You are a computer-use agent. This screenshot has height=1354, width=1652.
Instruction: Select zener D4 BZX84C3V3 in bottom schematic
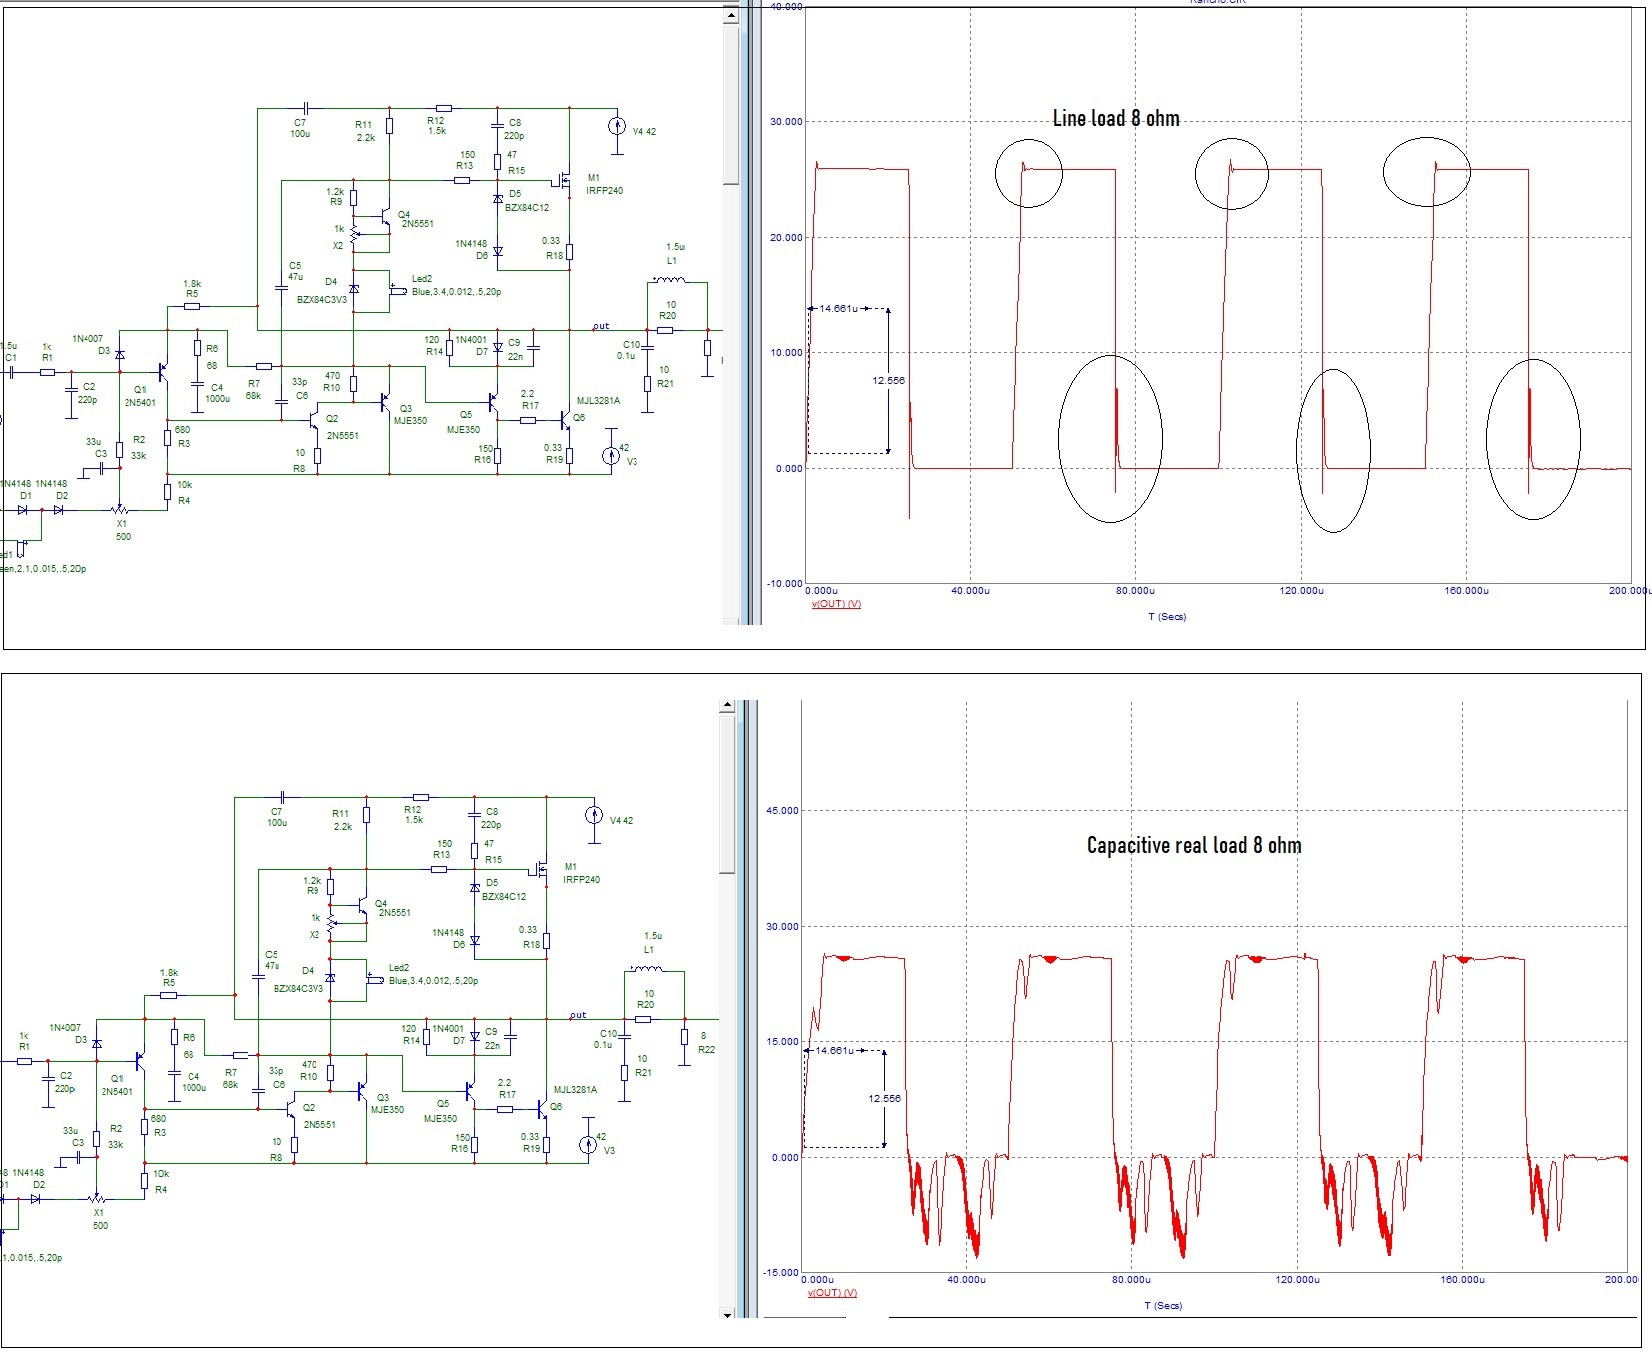tap(330, 978)
